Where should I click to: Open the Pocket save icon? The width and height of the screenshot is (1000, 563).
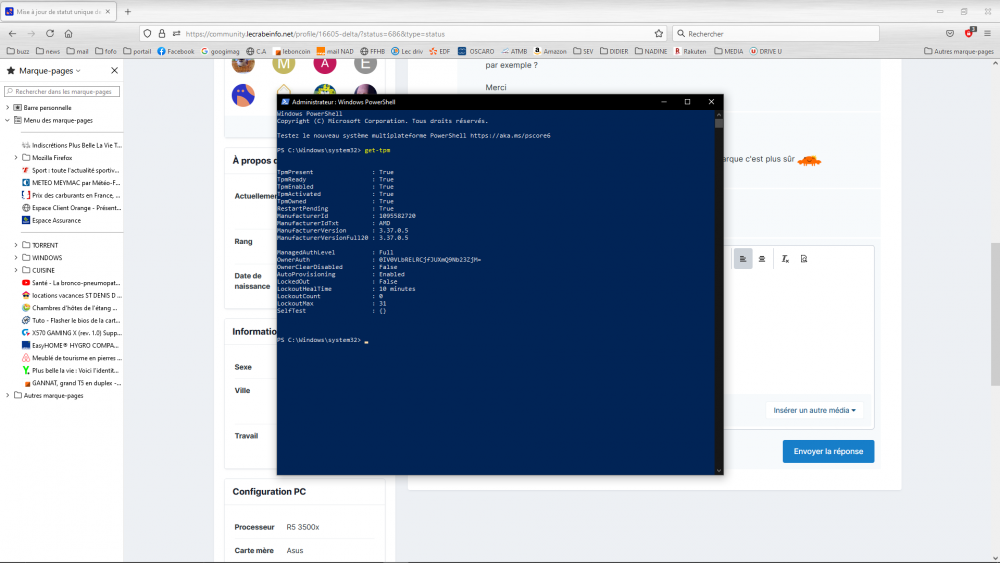pos(949,33)
